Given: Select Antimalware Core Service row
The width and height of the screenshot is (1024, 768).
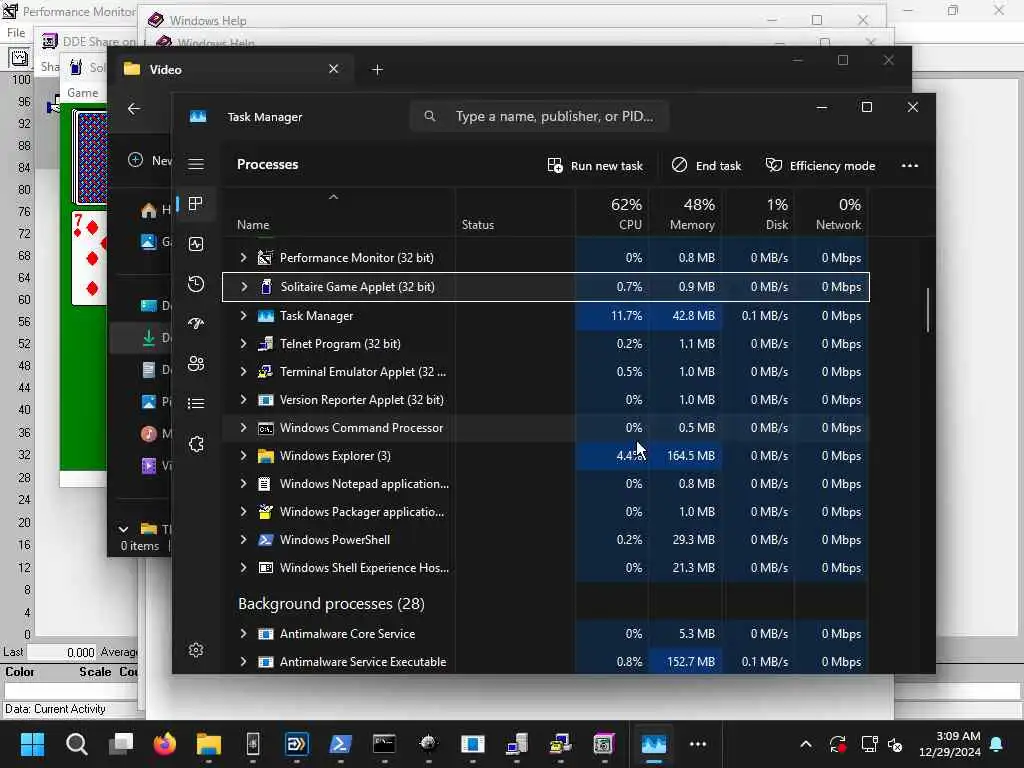Looking at the screenshot, I should 545,634.
